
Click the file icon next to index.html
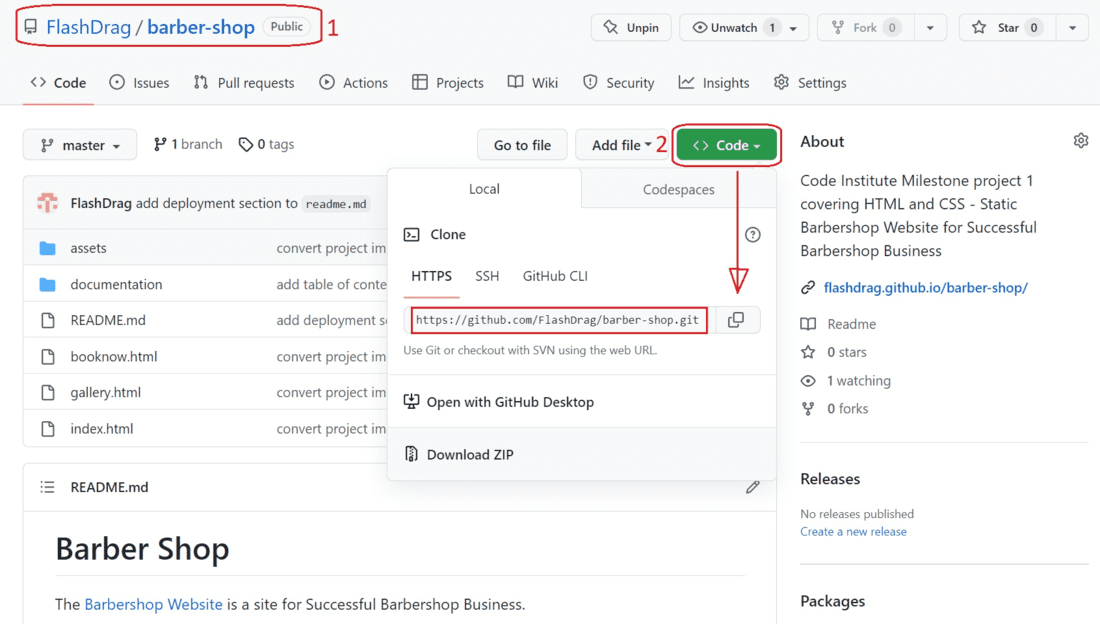click(x=48, y=429)
